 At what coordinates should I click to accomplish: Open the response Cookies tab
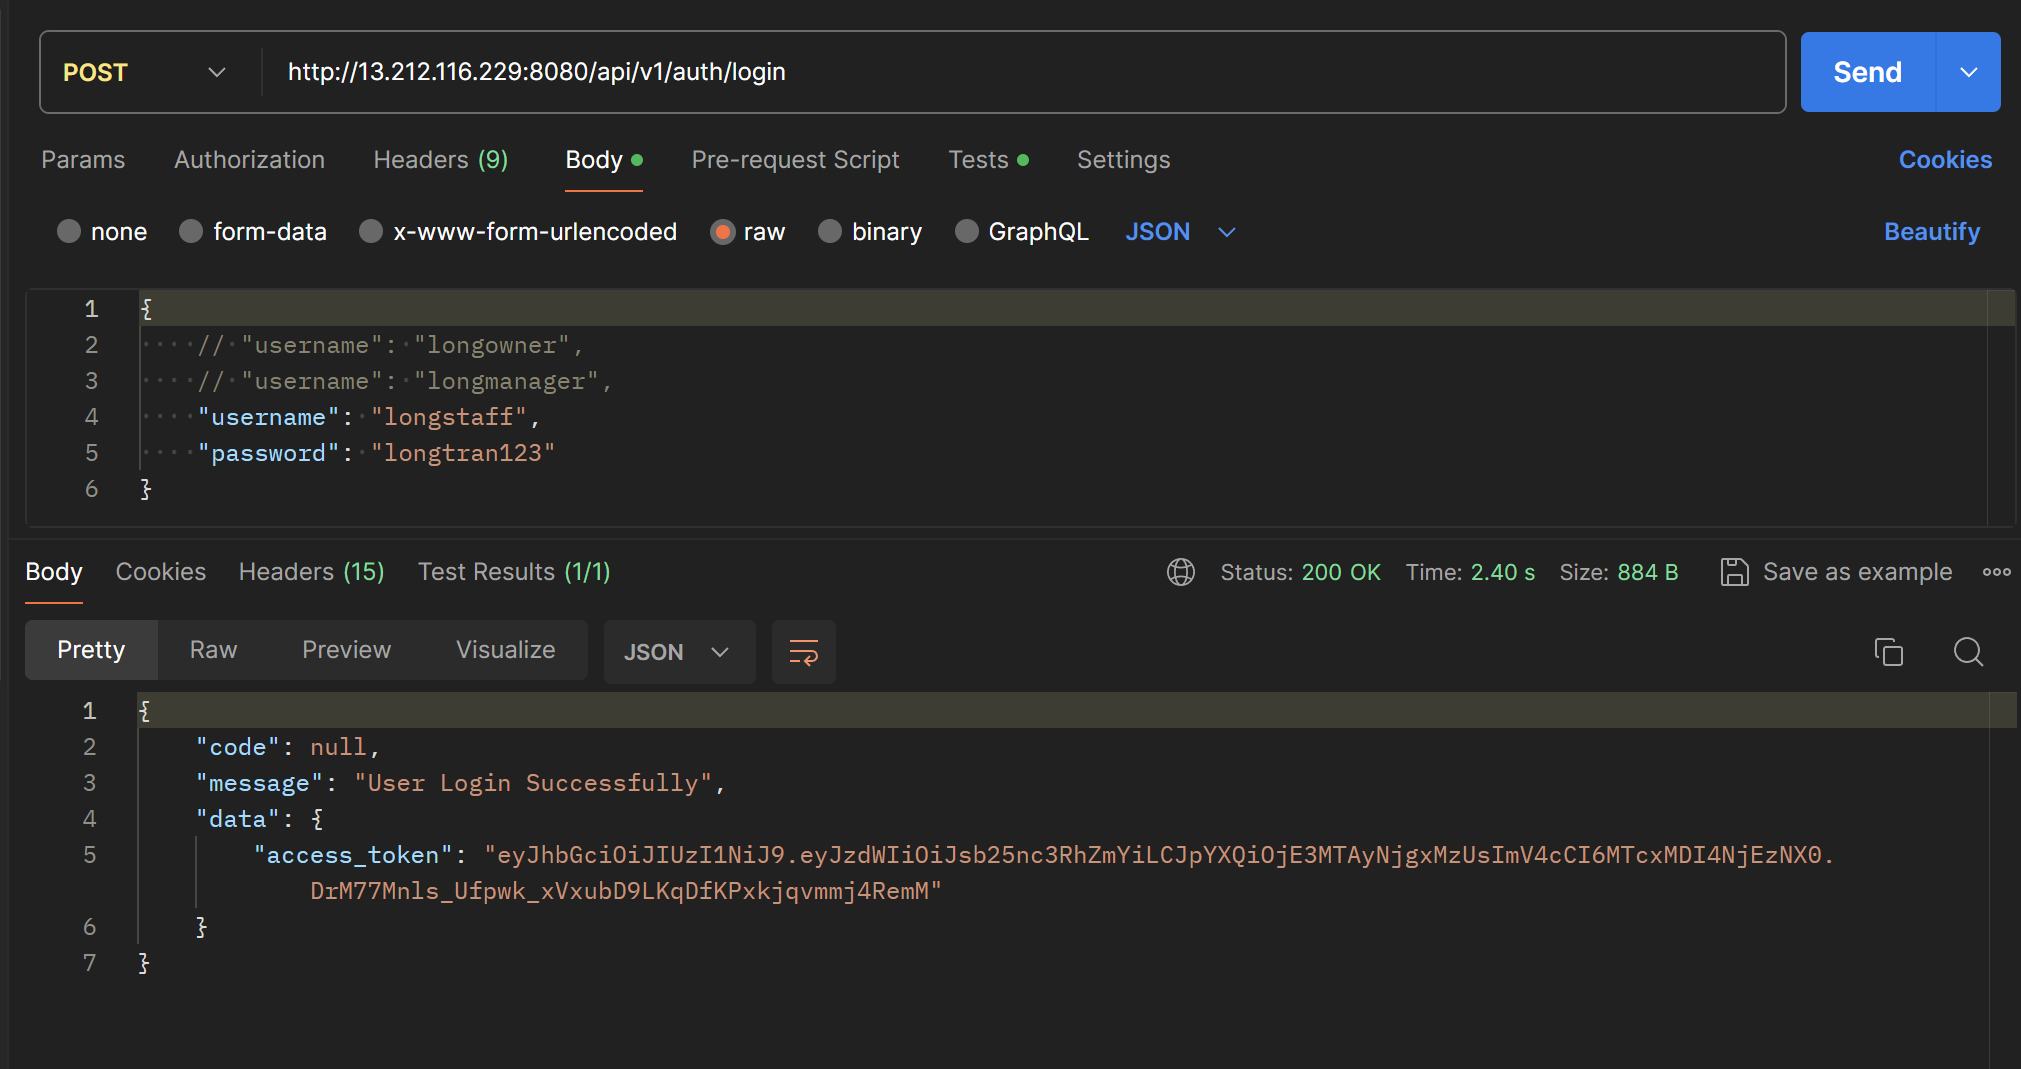[x=161, y=572]
